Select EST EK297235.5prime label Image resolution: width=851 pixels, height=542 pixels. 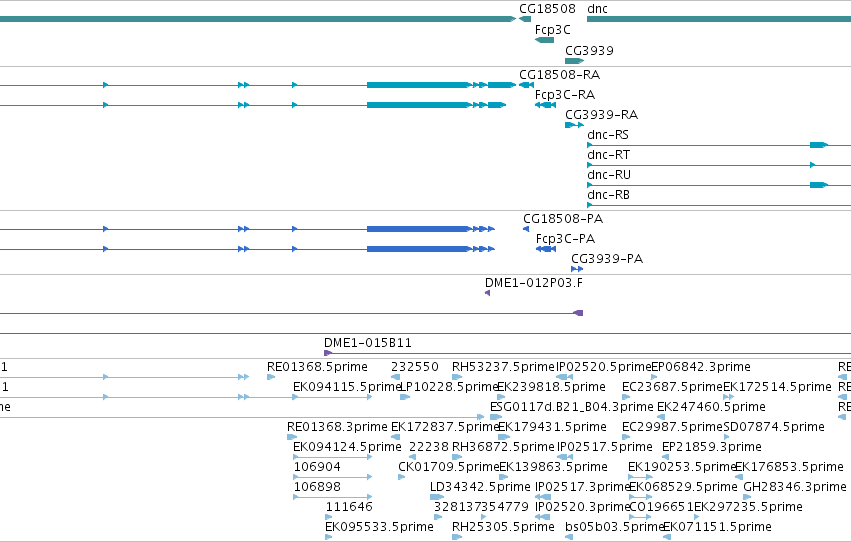click(748, 508)
